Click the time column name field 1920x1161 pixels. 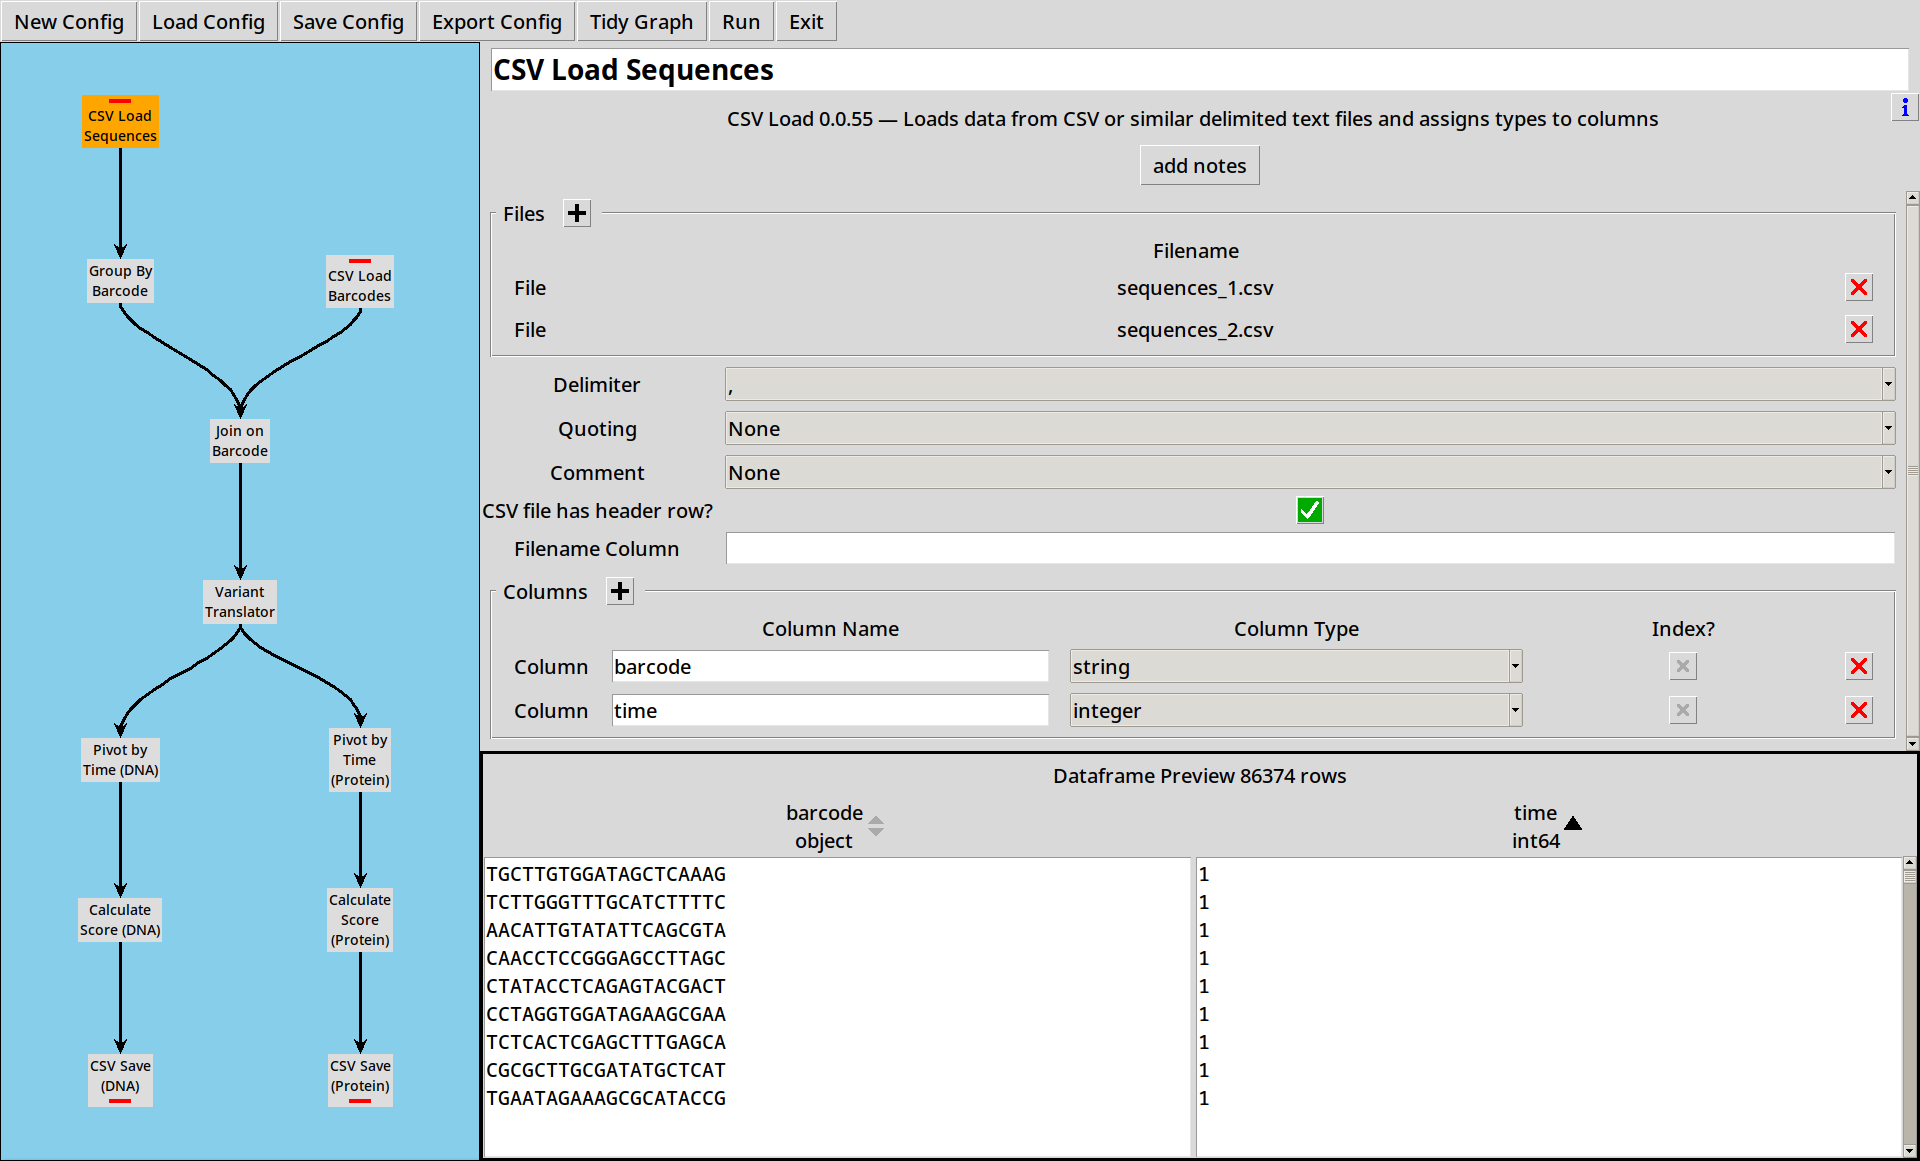830,711
